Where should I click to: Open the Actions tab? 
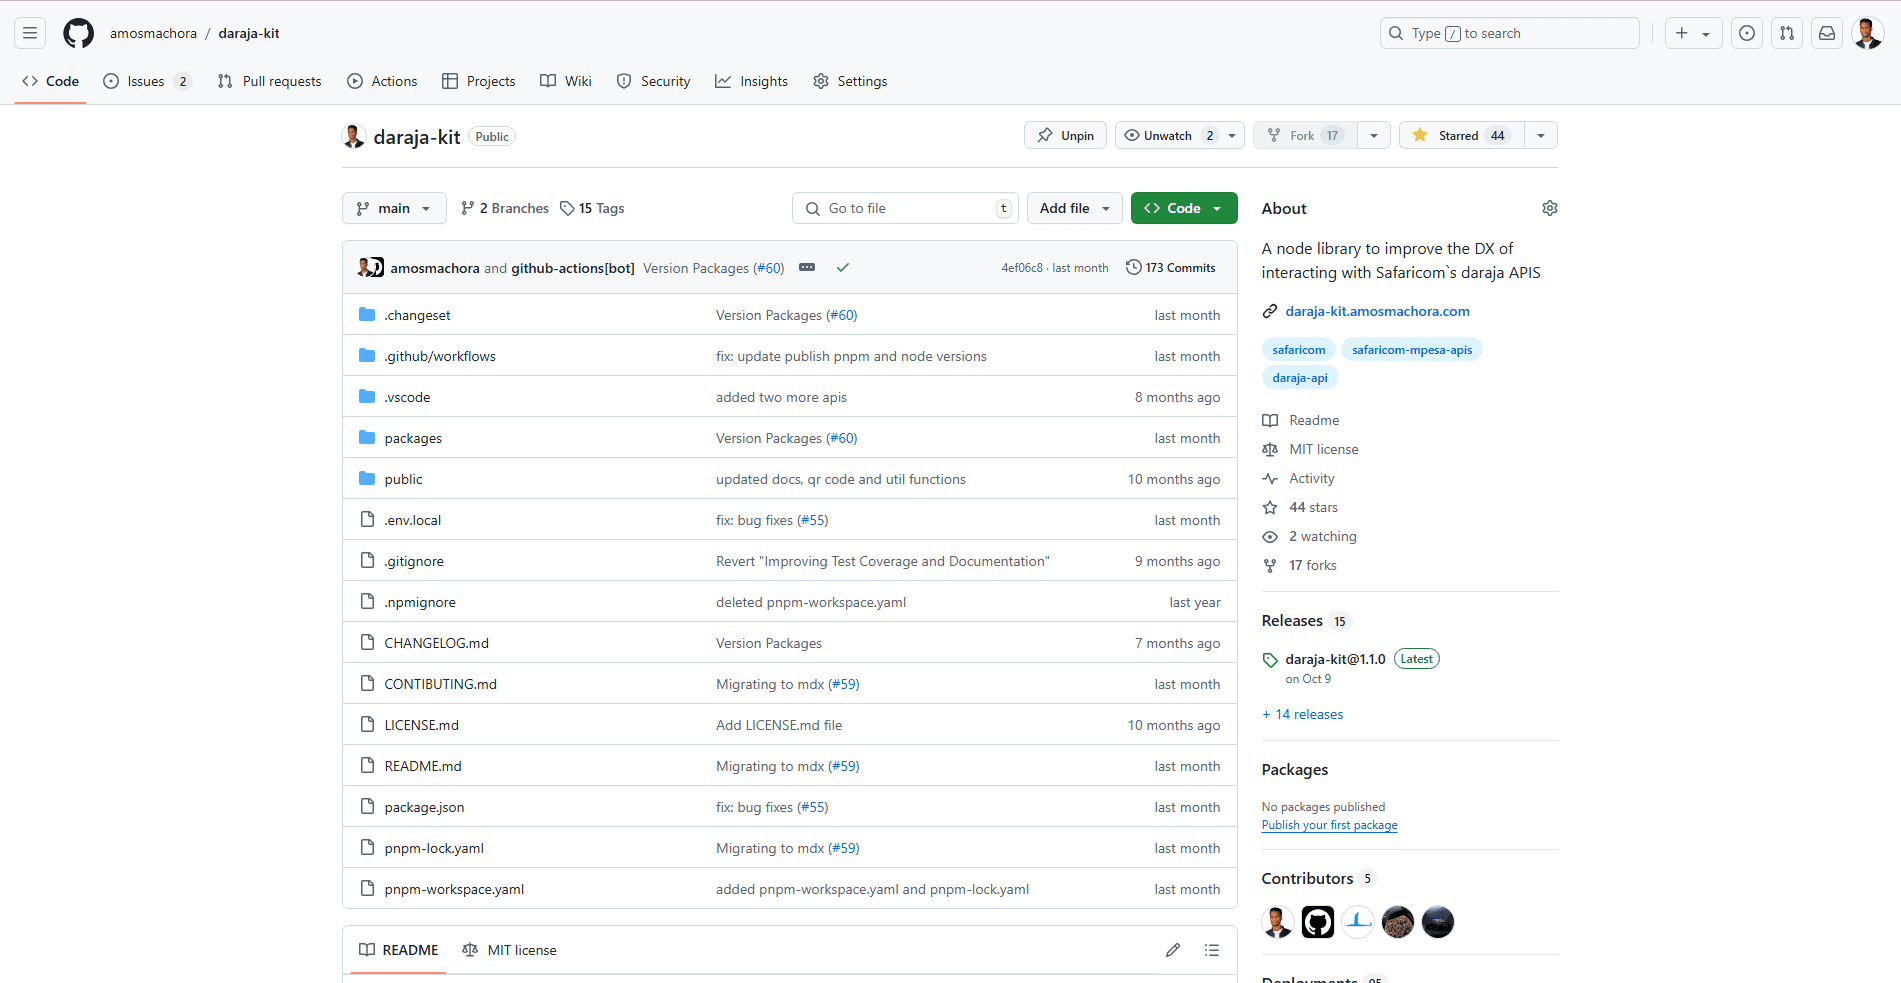tap(382, 81)
